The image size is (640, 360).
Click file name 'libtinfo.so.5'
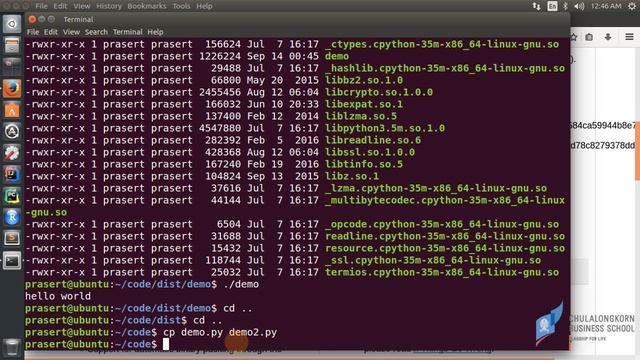364,164
